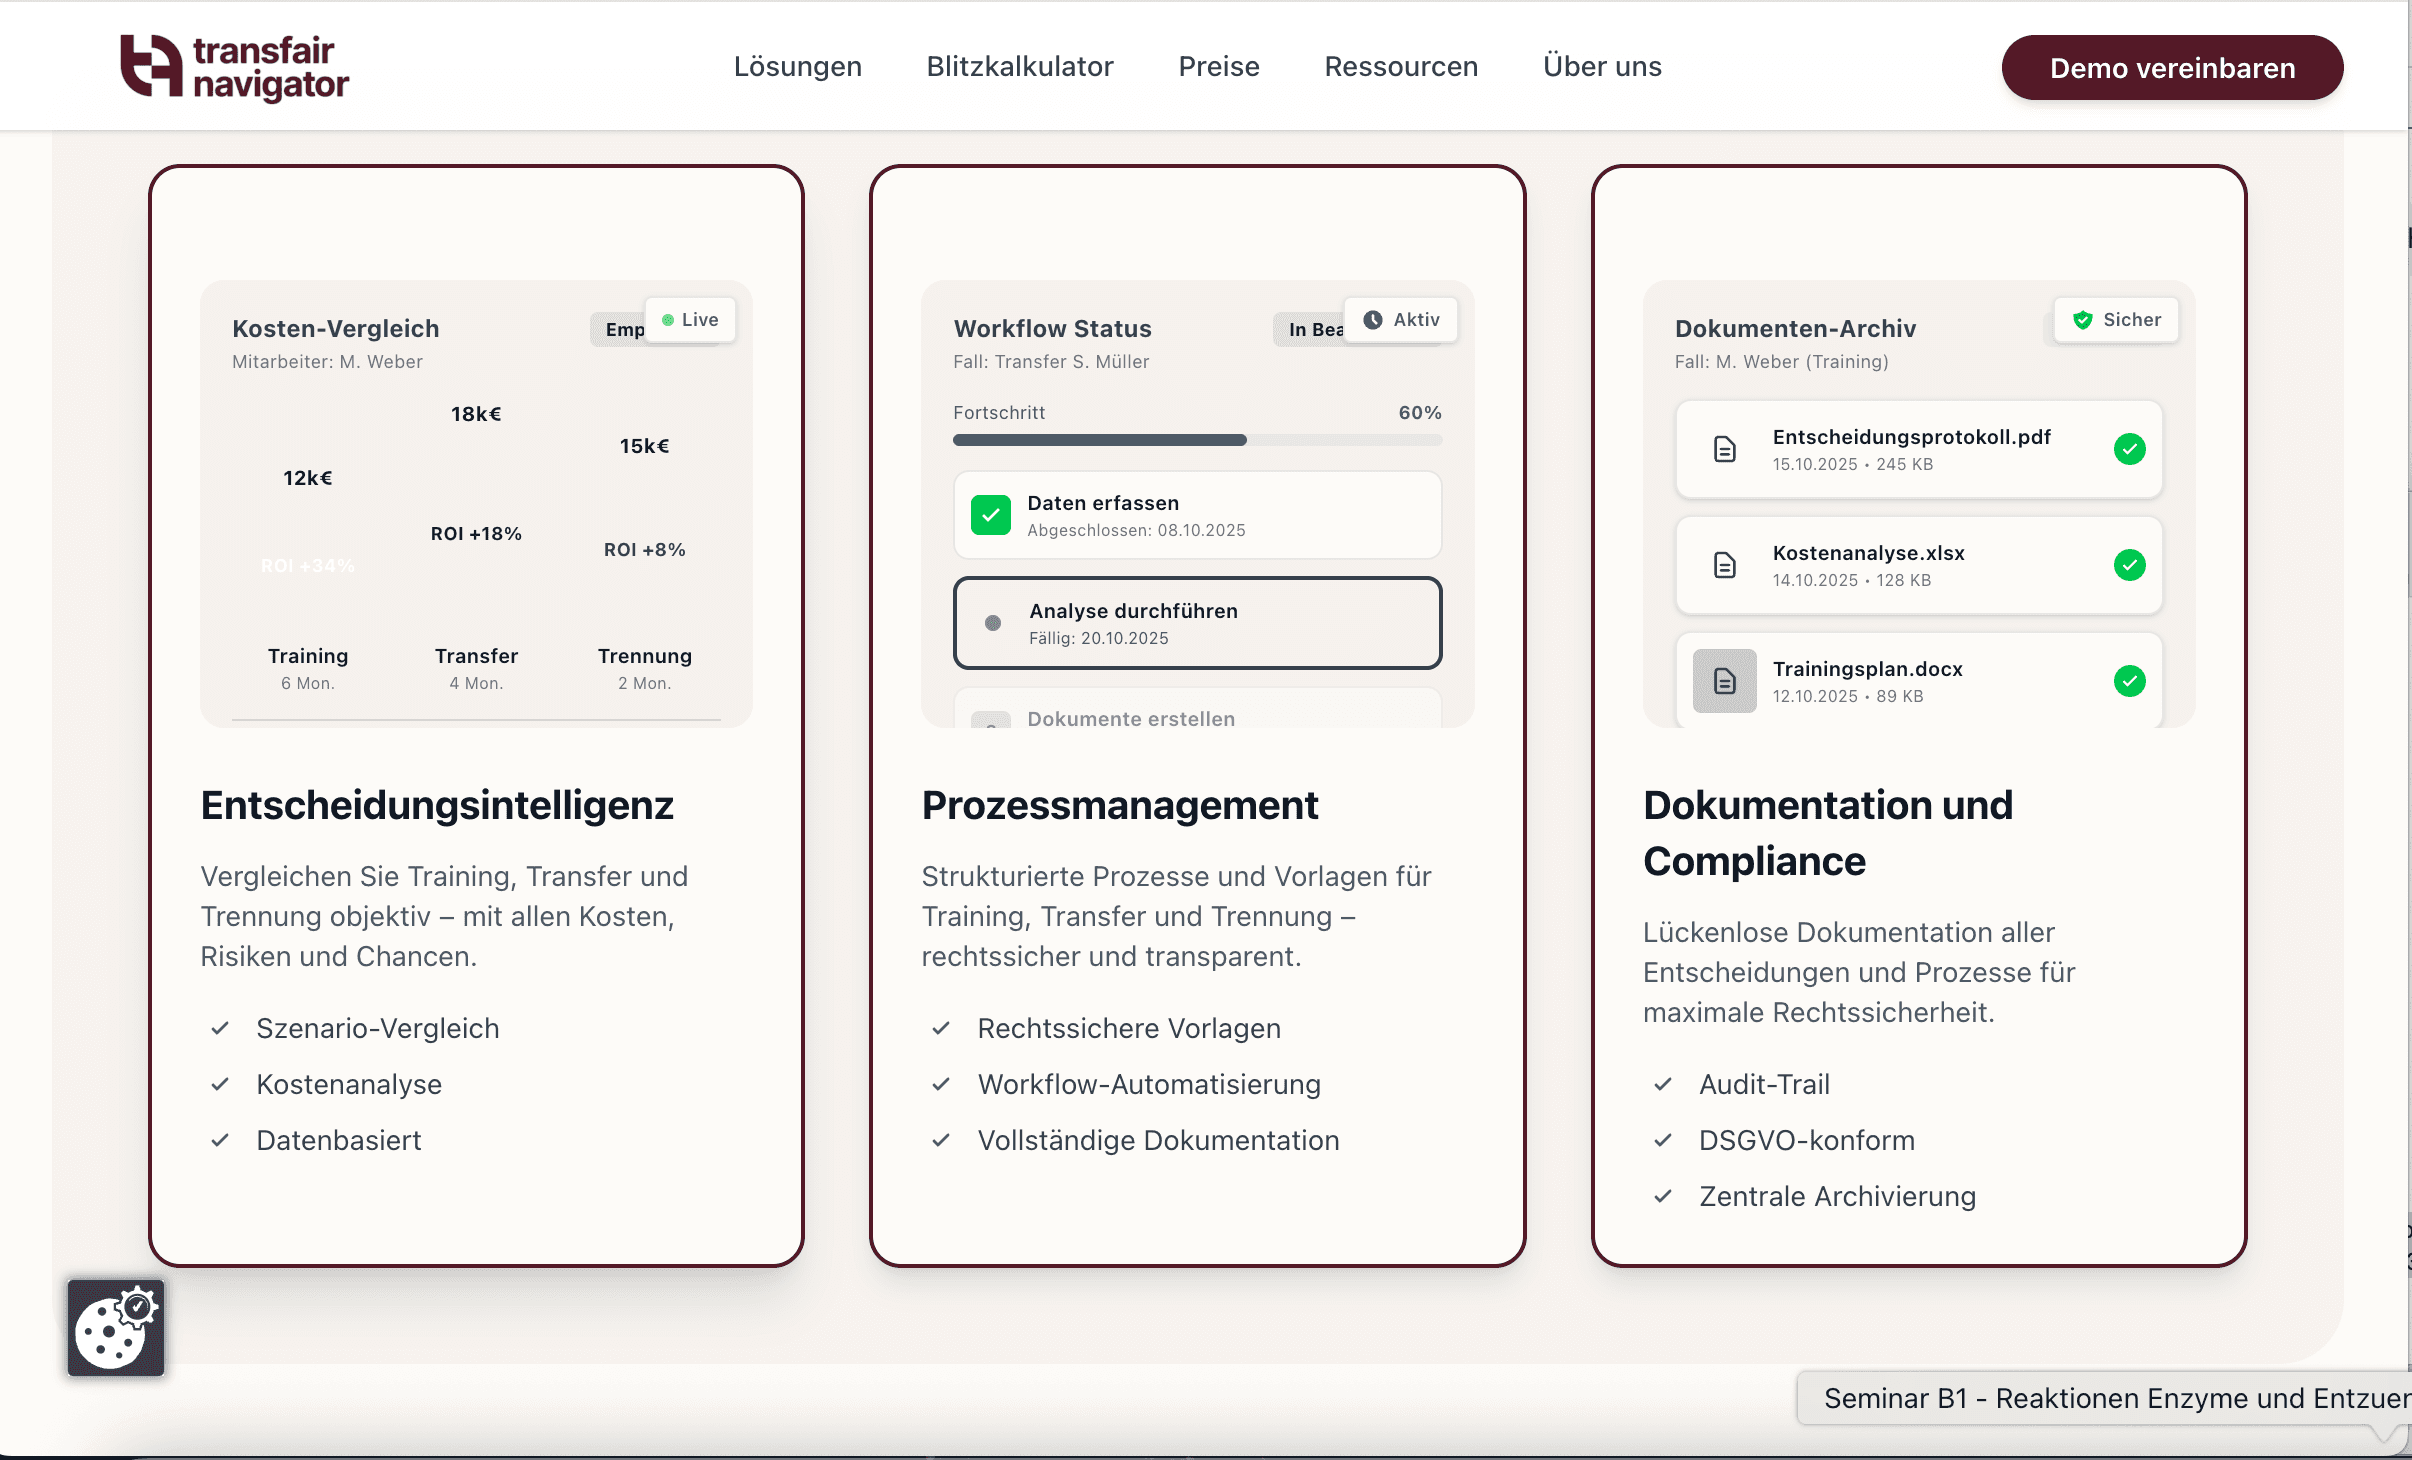The height and width of the screenshot is (1460, 2412).
Task: Open the Ressourcen menu item
Action: click(x=1400, y=67)
